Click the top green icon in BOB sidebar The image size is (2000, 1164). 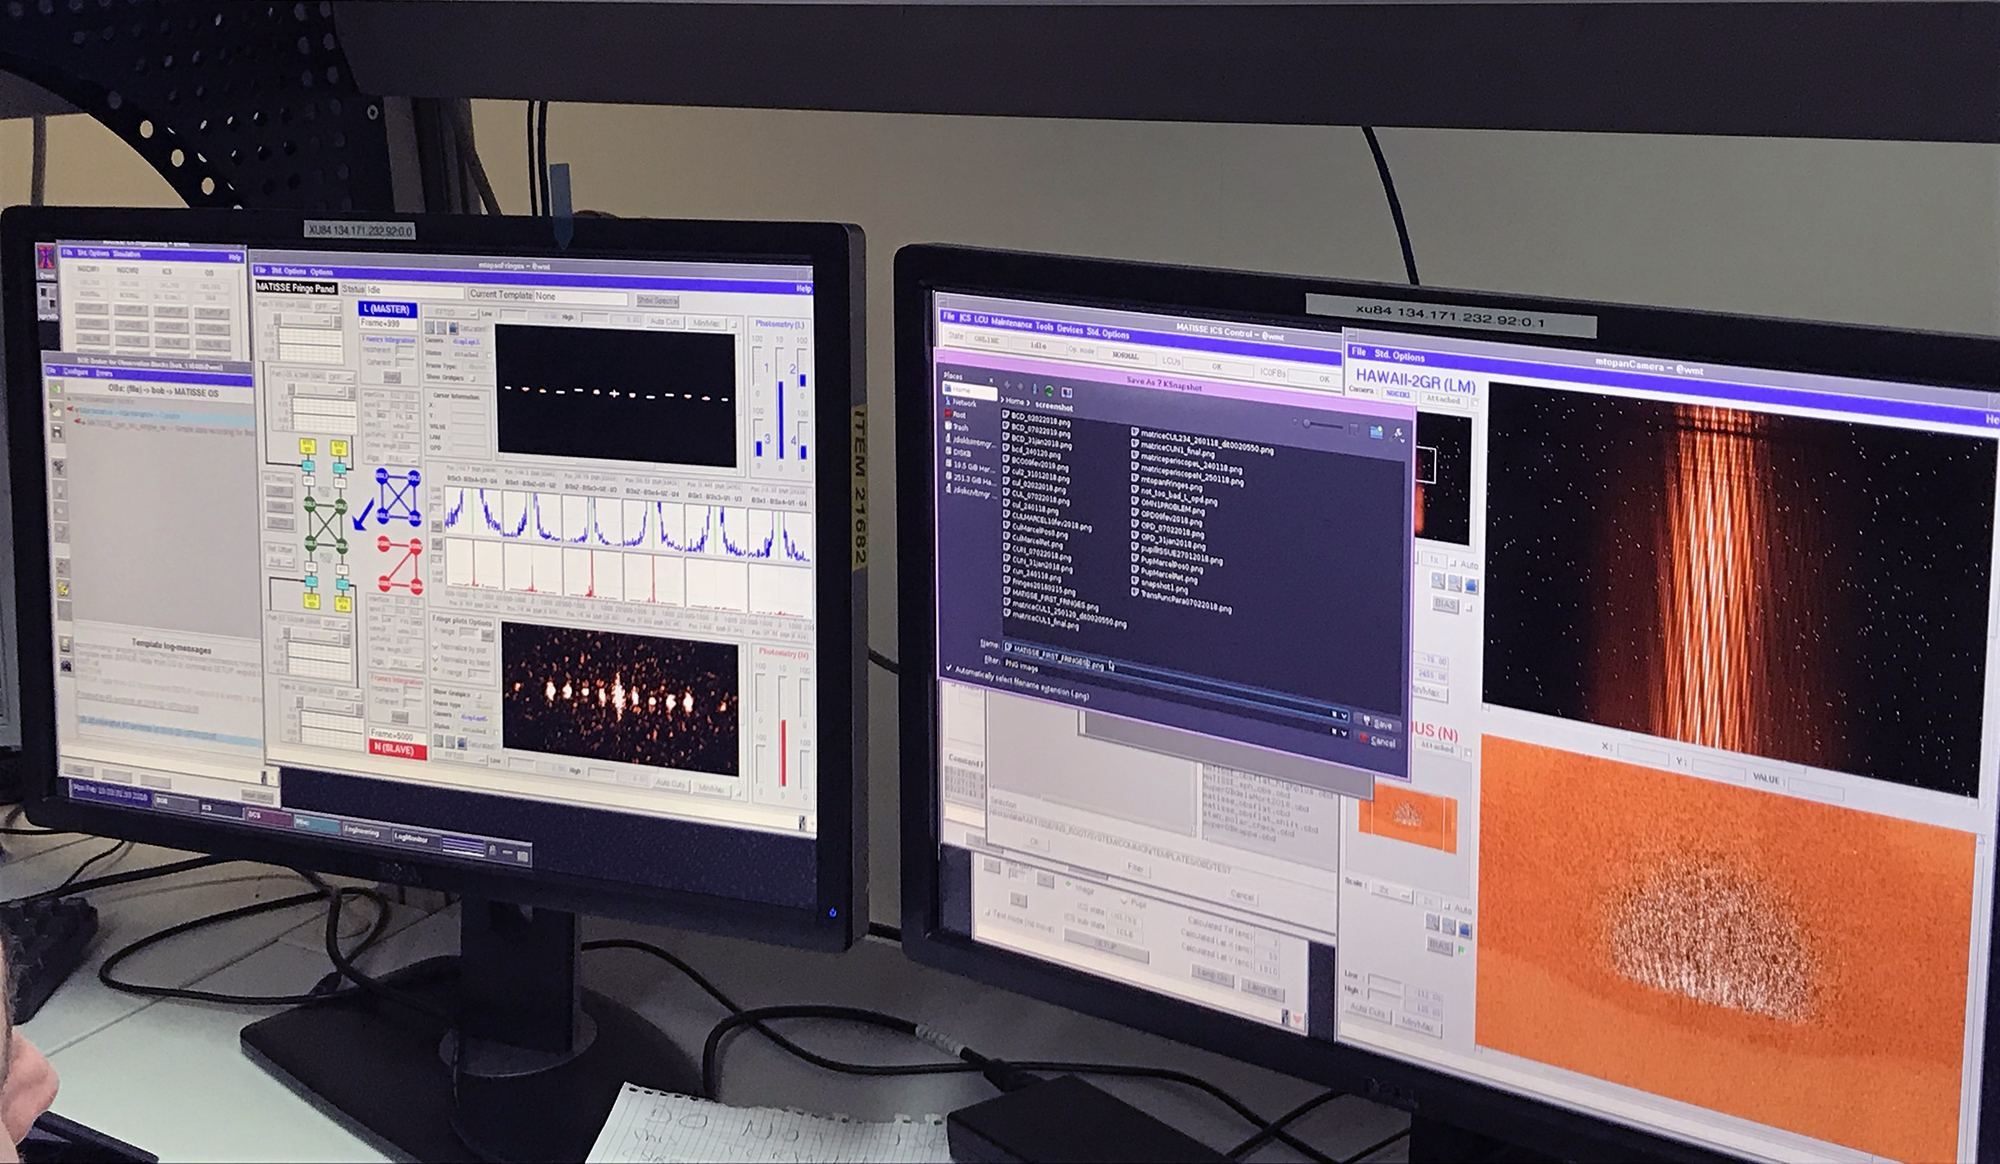coord(55,389)
